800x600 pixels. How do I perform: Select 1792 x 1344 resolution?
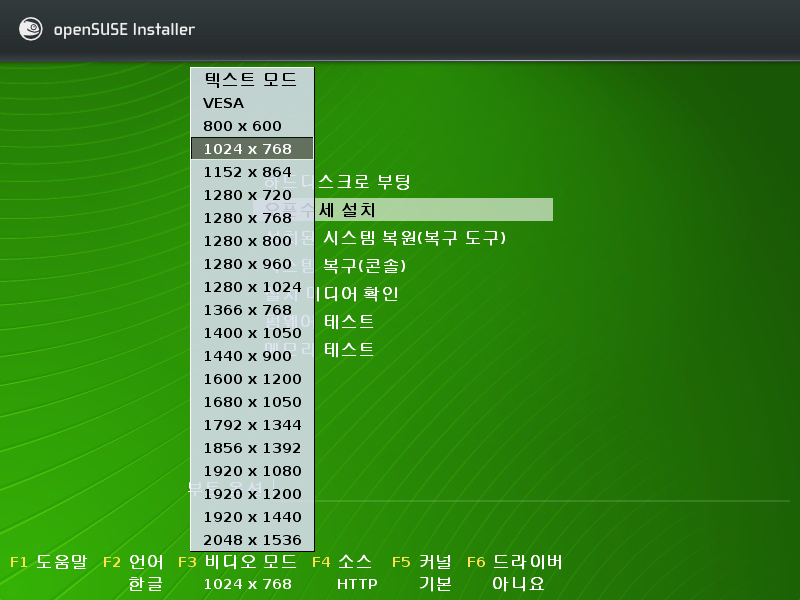tap(252, 425)
